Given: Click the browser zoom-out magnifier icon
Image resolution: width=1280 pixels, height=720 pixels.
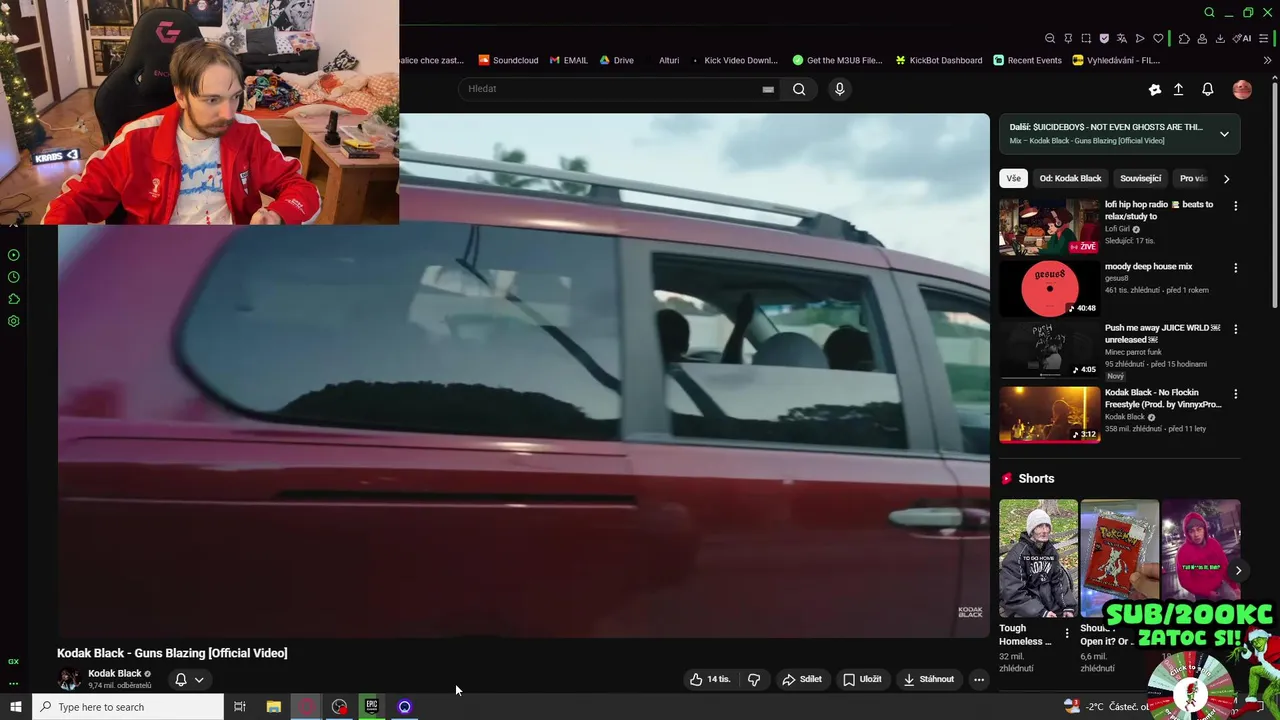Looking at the screenshot, I should 1050,38.
